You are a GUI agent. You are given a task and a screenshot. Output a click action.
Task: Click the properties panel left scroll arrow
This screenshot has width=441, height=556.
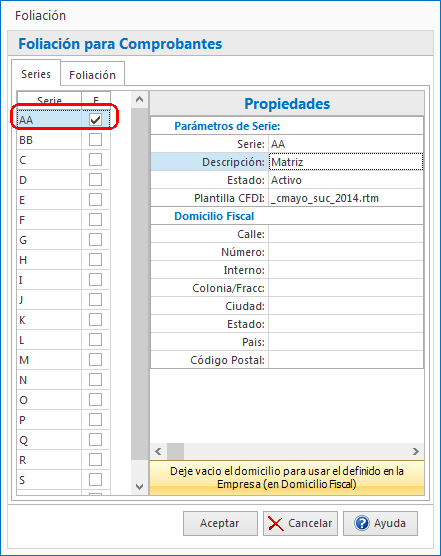[x=158, y=451]
